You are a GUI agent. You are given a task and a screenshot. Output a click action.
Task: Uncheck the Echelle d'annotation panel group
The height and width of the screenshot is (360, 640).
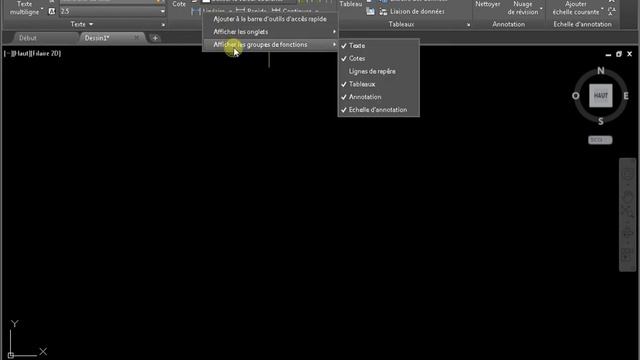click(378, 110)
